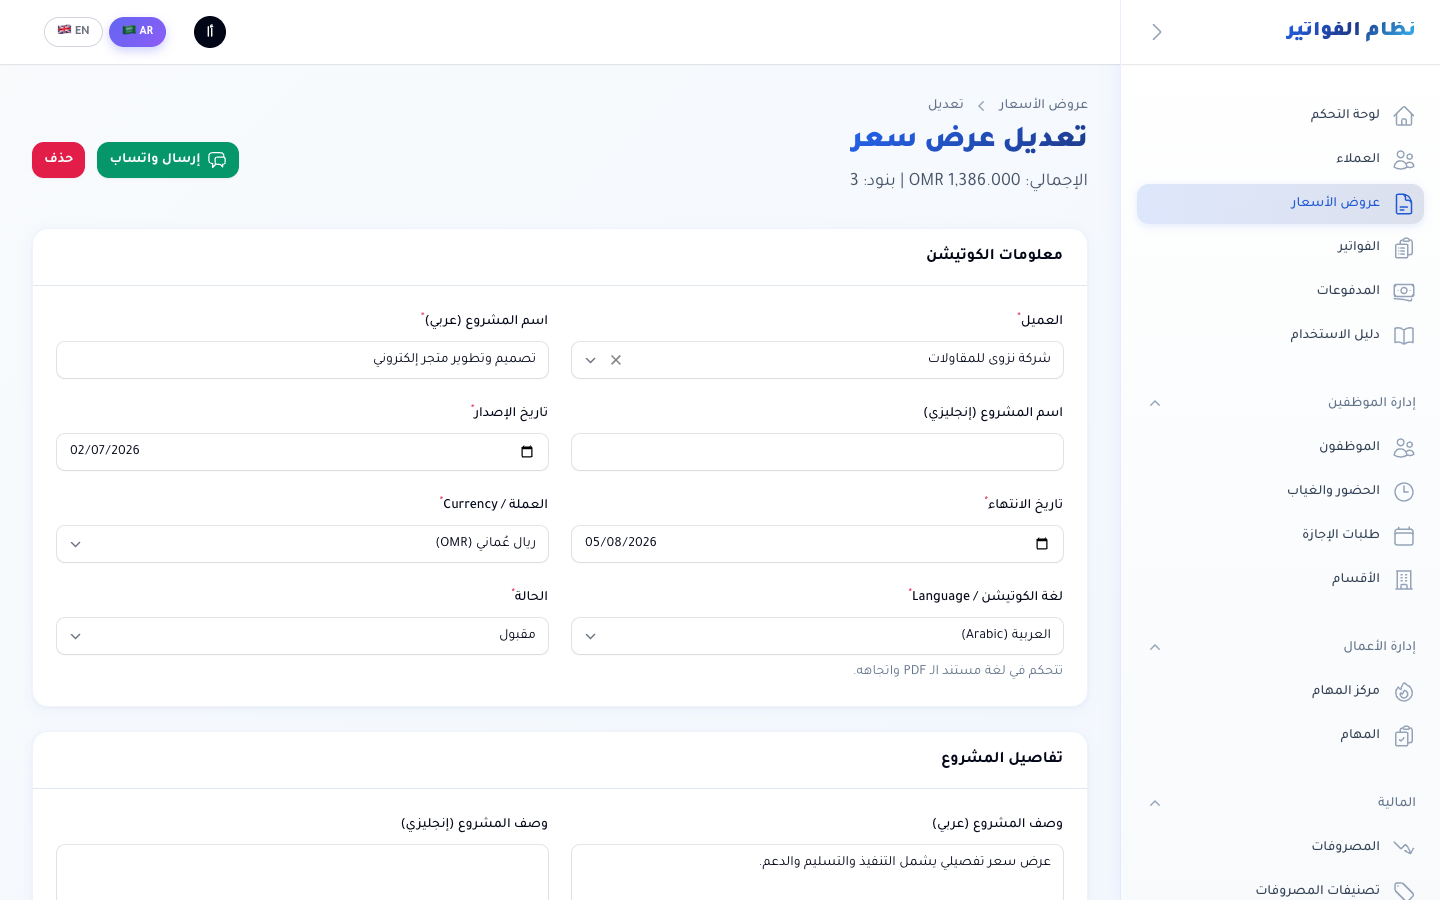
Task: Click empty project name English field
Action: pyautogui.click(x=817, y=452)
